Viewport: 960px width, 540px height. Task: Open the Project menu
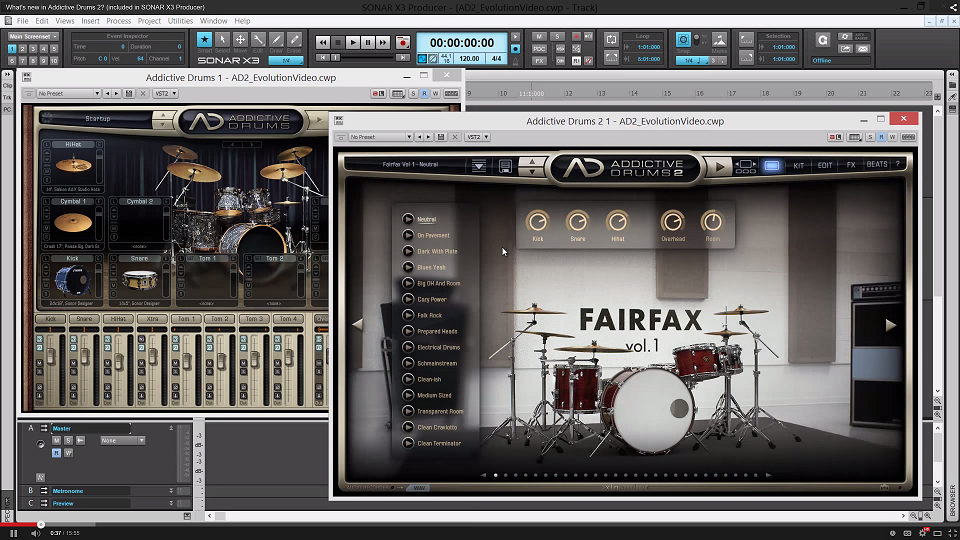point(149,21)
